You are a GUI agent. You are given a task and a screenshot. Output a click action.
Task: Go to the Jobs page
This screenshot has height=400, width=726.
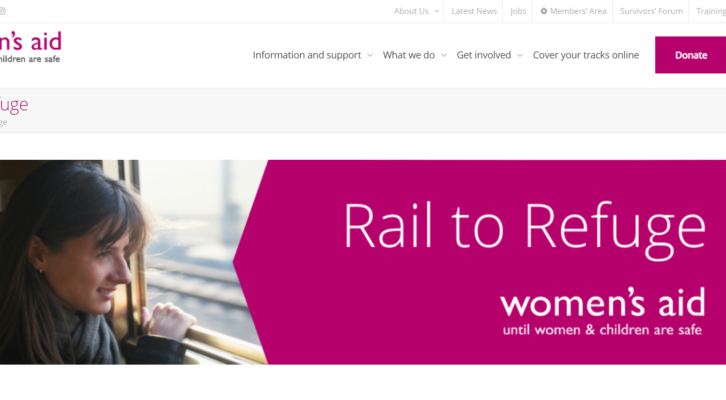(x=518, y=11)
